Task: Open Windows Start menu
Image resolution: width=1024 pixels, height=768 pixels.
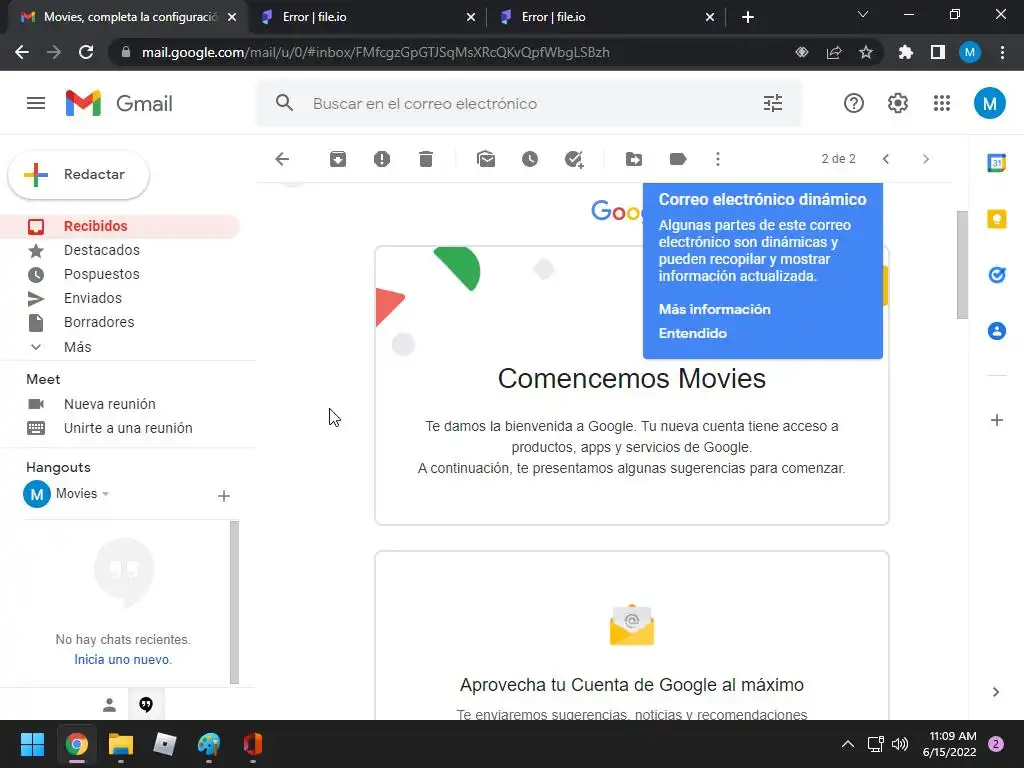Action: pyautogui.click(x=32, y=744)
